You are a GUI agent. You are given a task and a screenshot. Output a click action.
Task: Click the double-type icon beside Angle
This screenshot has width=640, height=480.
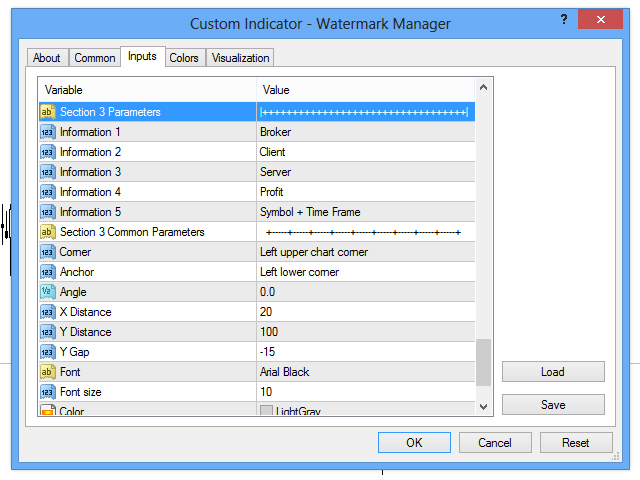[x=48, y=292]
